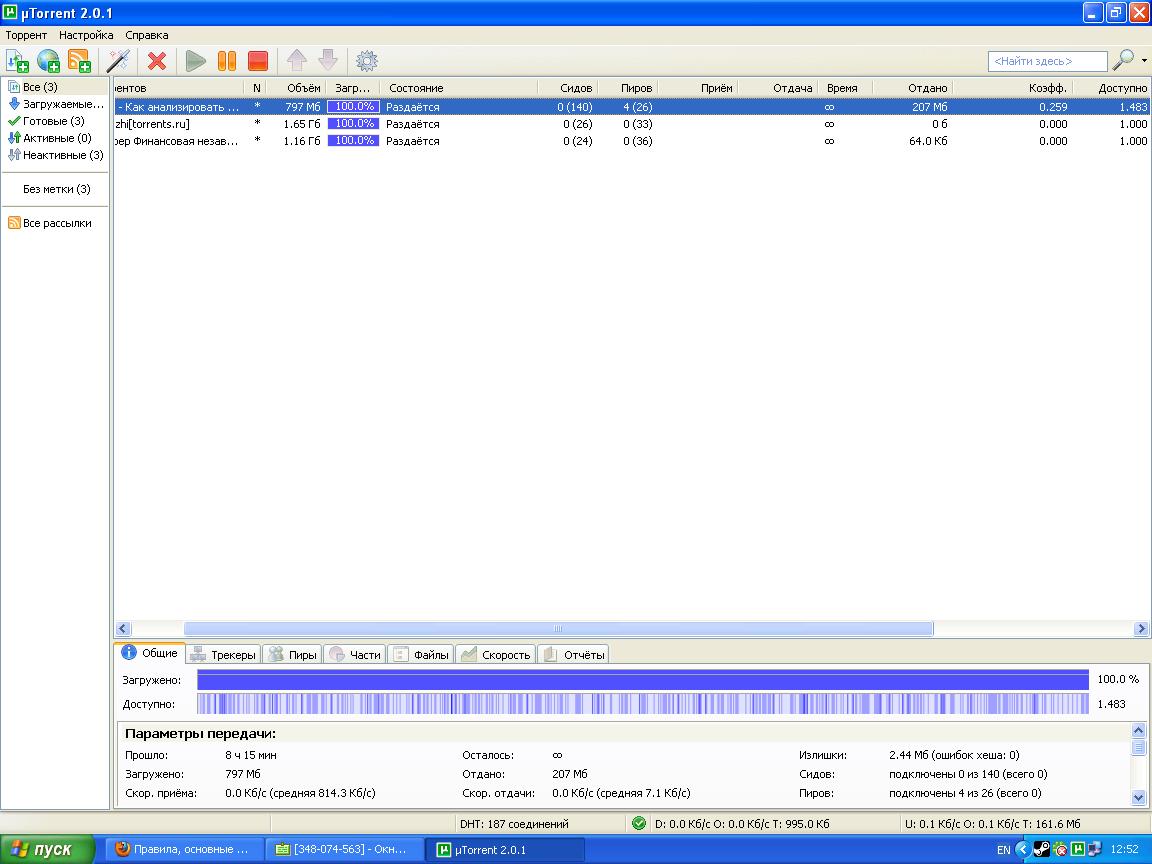This screenshot has height=864, width=1152.
Task: Click the magnifier search icon
Action: [1123, 60]
